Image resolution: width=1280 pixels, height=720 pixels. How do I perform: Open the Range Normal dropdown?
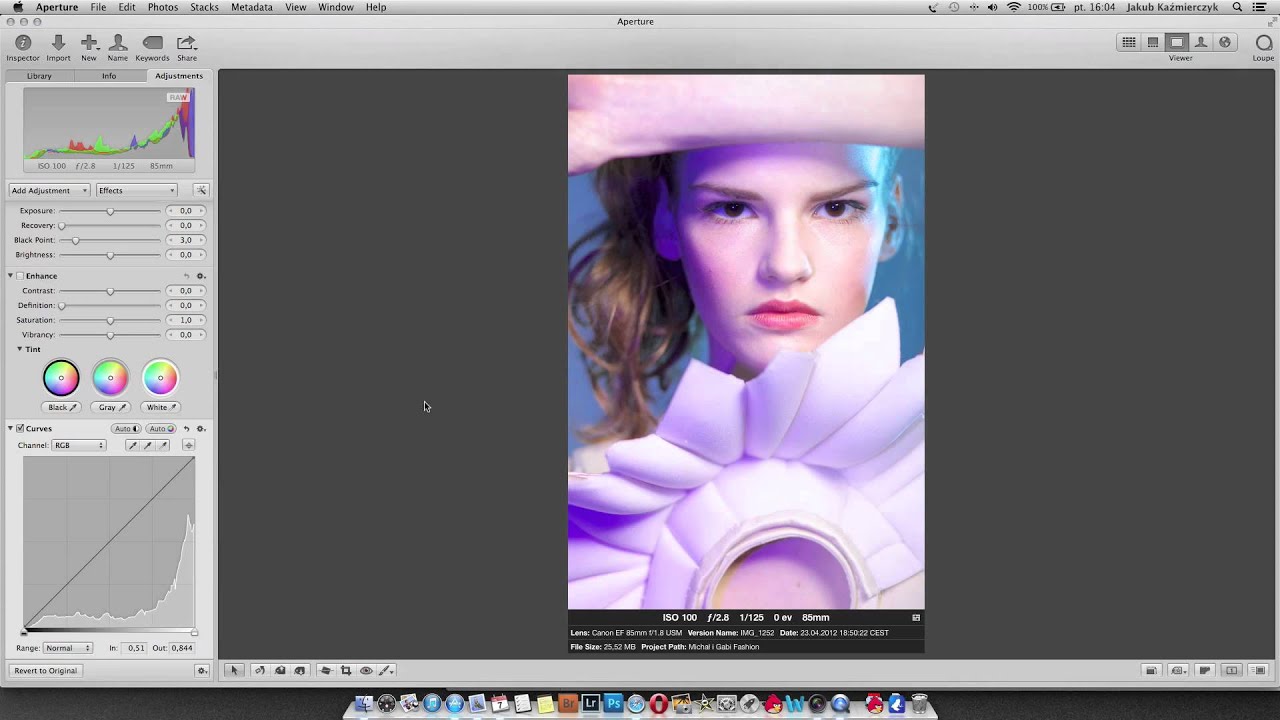(x=68, y=648)
